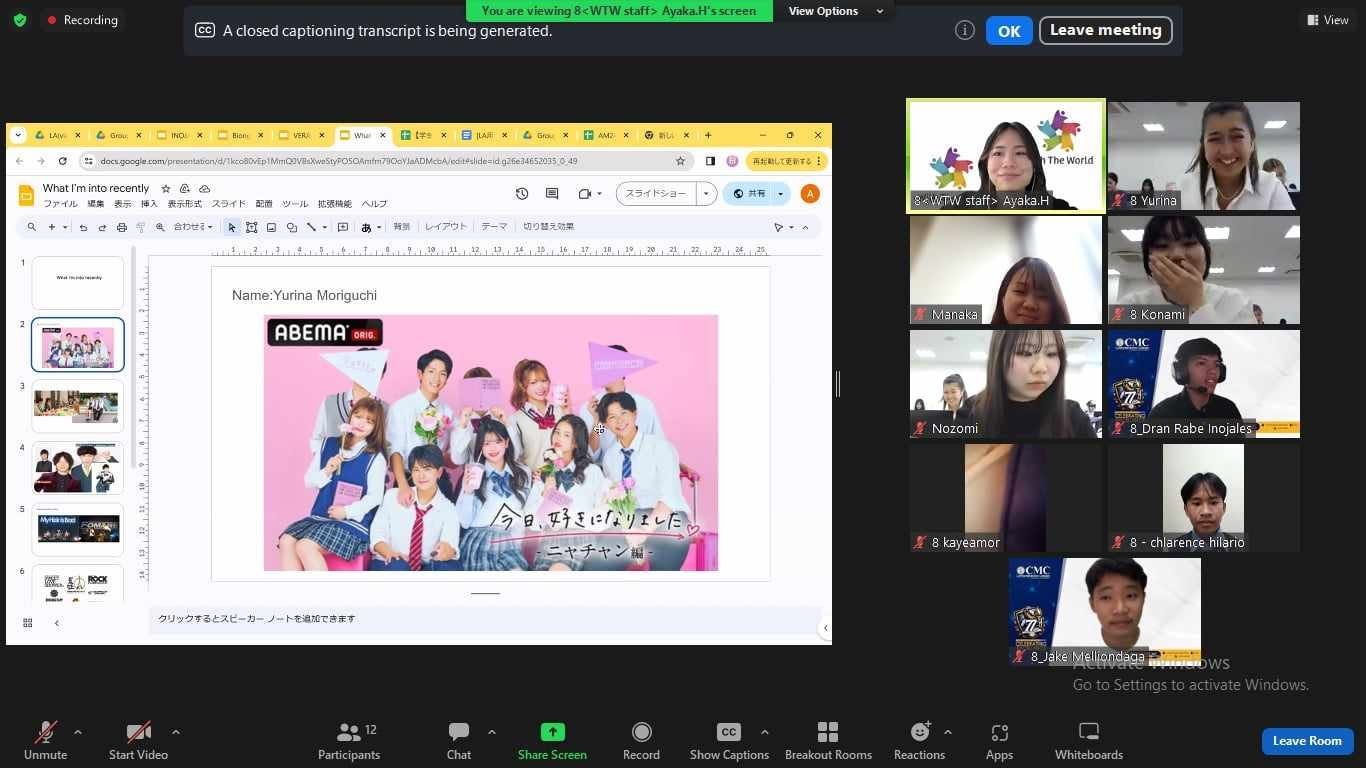Image resolution: width=1366 pixels, height=768 pixels.
Task: Start Video in the Zoom toolbar
Action: [138, 740]
